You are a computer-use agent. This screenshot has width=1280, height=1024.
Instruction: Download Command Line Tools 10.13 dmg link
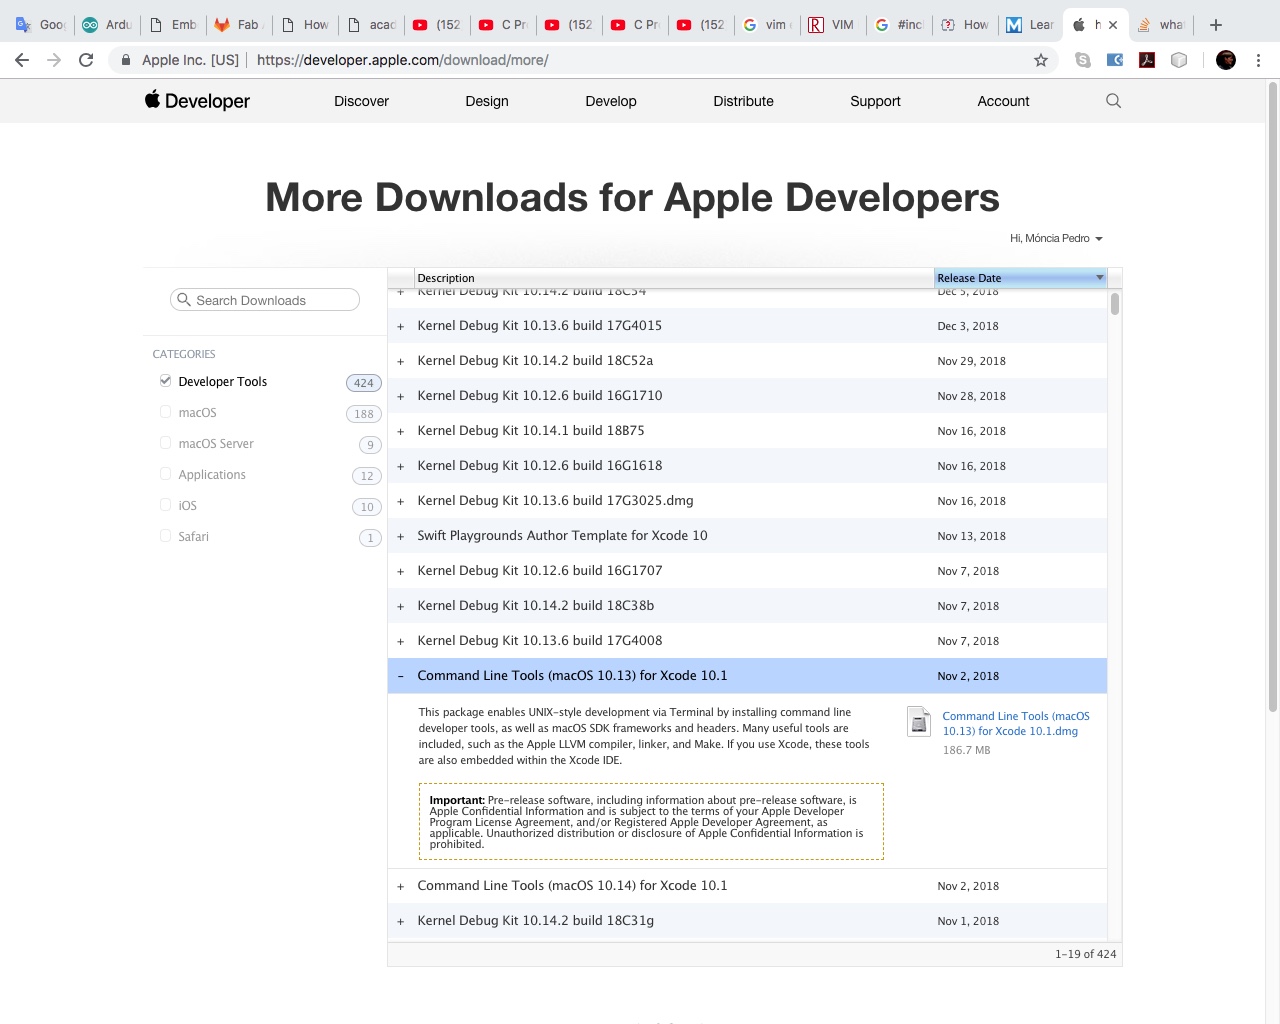pos(1016,723)
